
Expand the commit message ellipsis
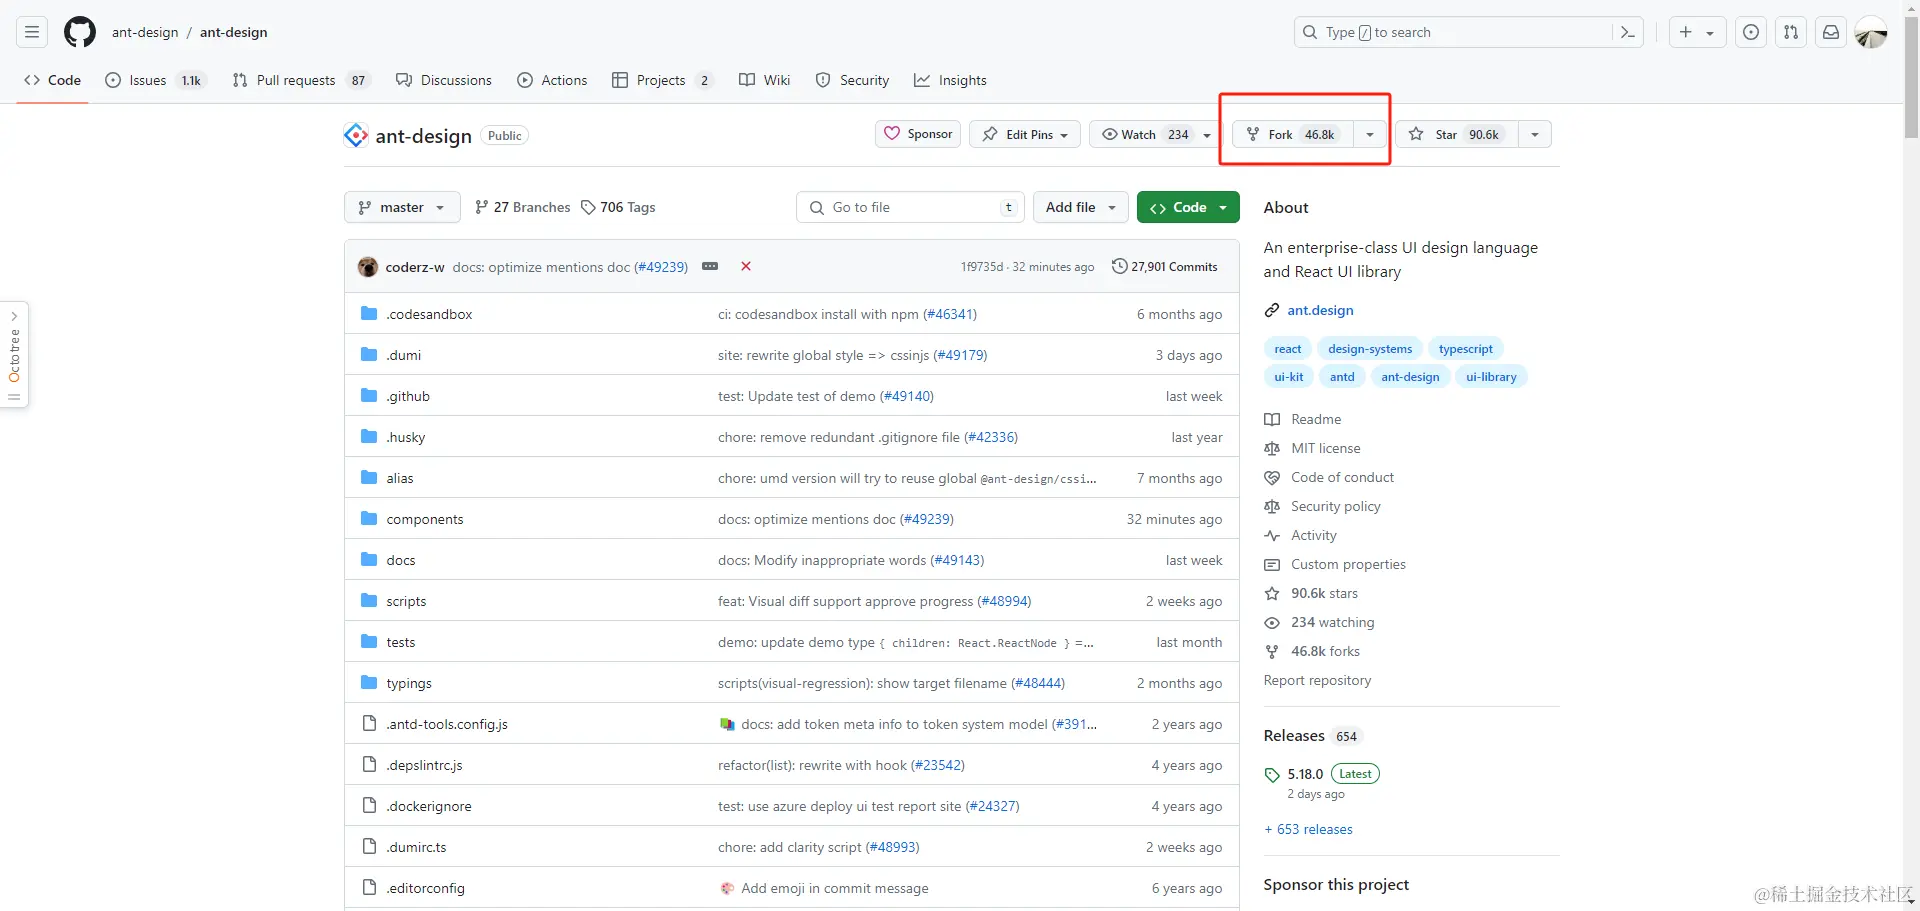coord(710,266)
